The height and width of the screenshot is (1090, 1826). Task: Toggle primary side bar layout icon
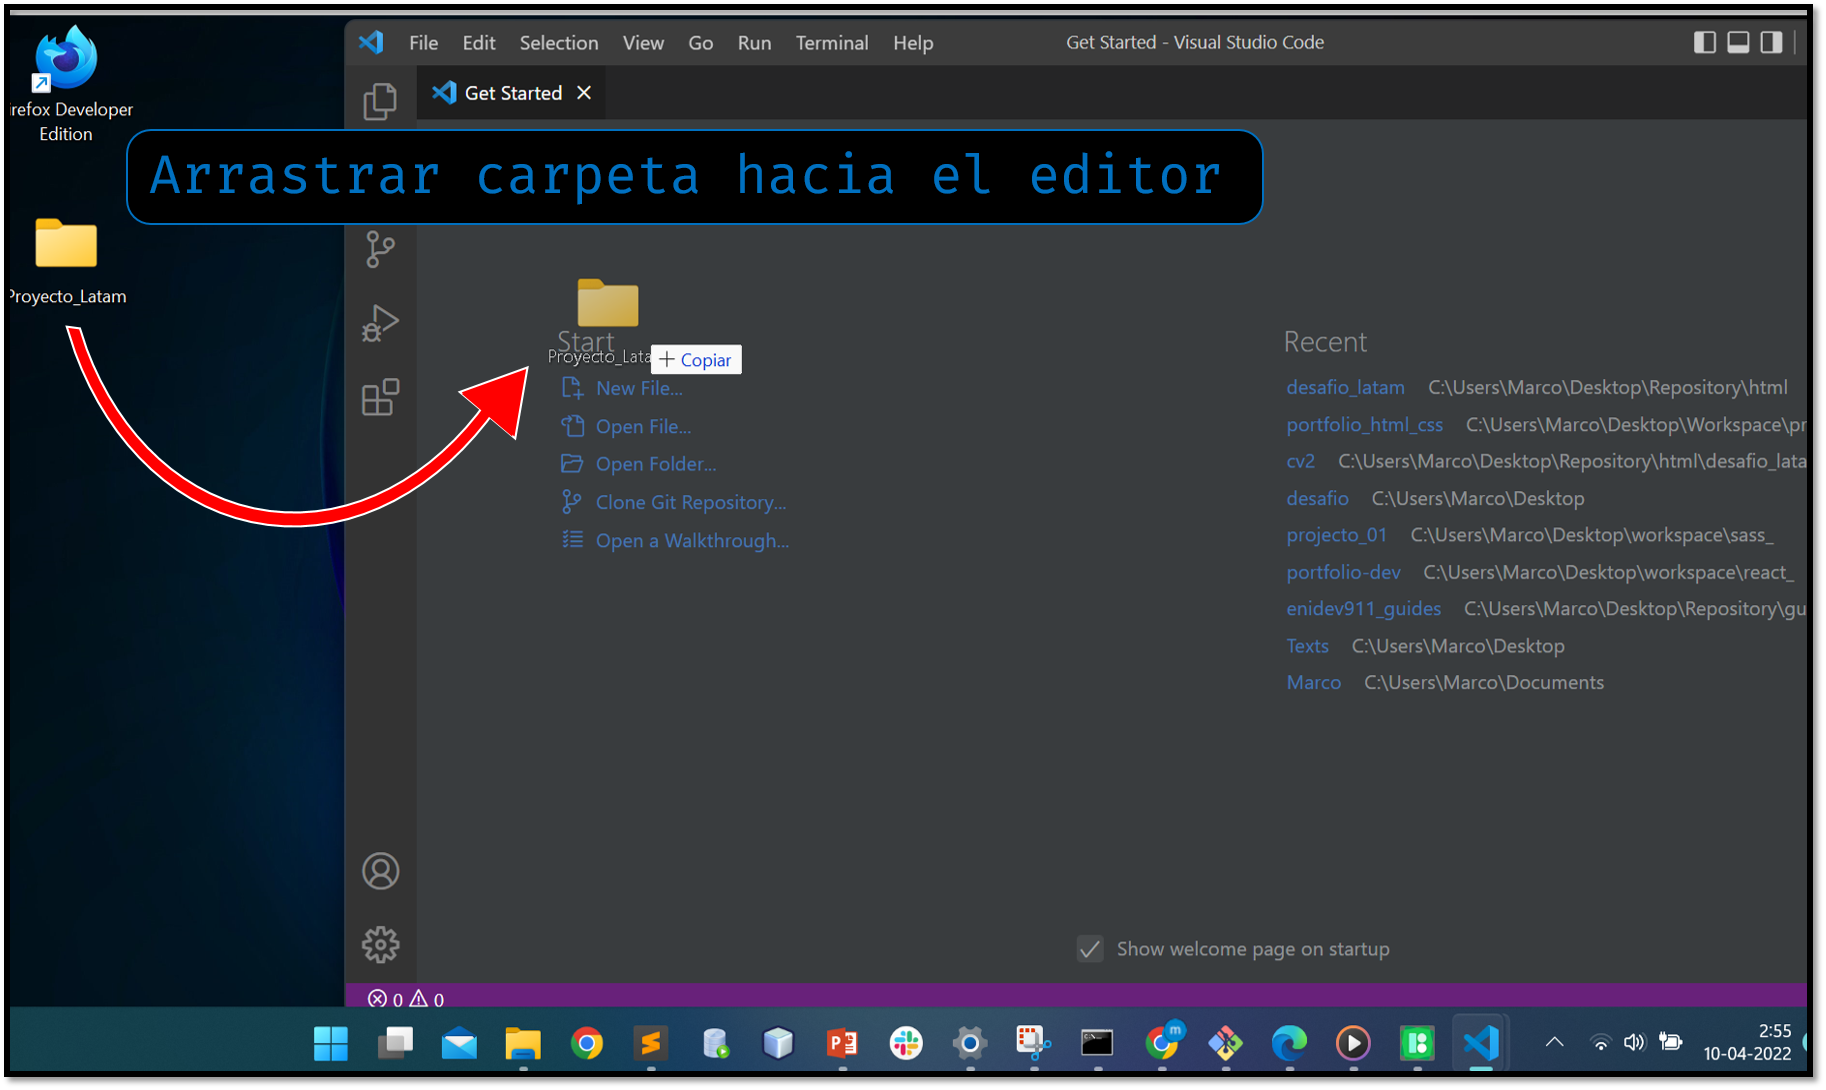(x=1705, y=42)
